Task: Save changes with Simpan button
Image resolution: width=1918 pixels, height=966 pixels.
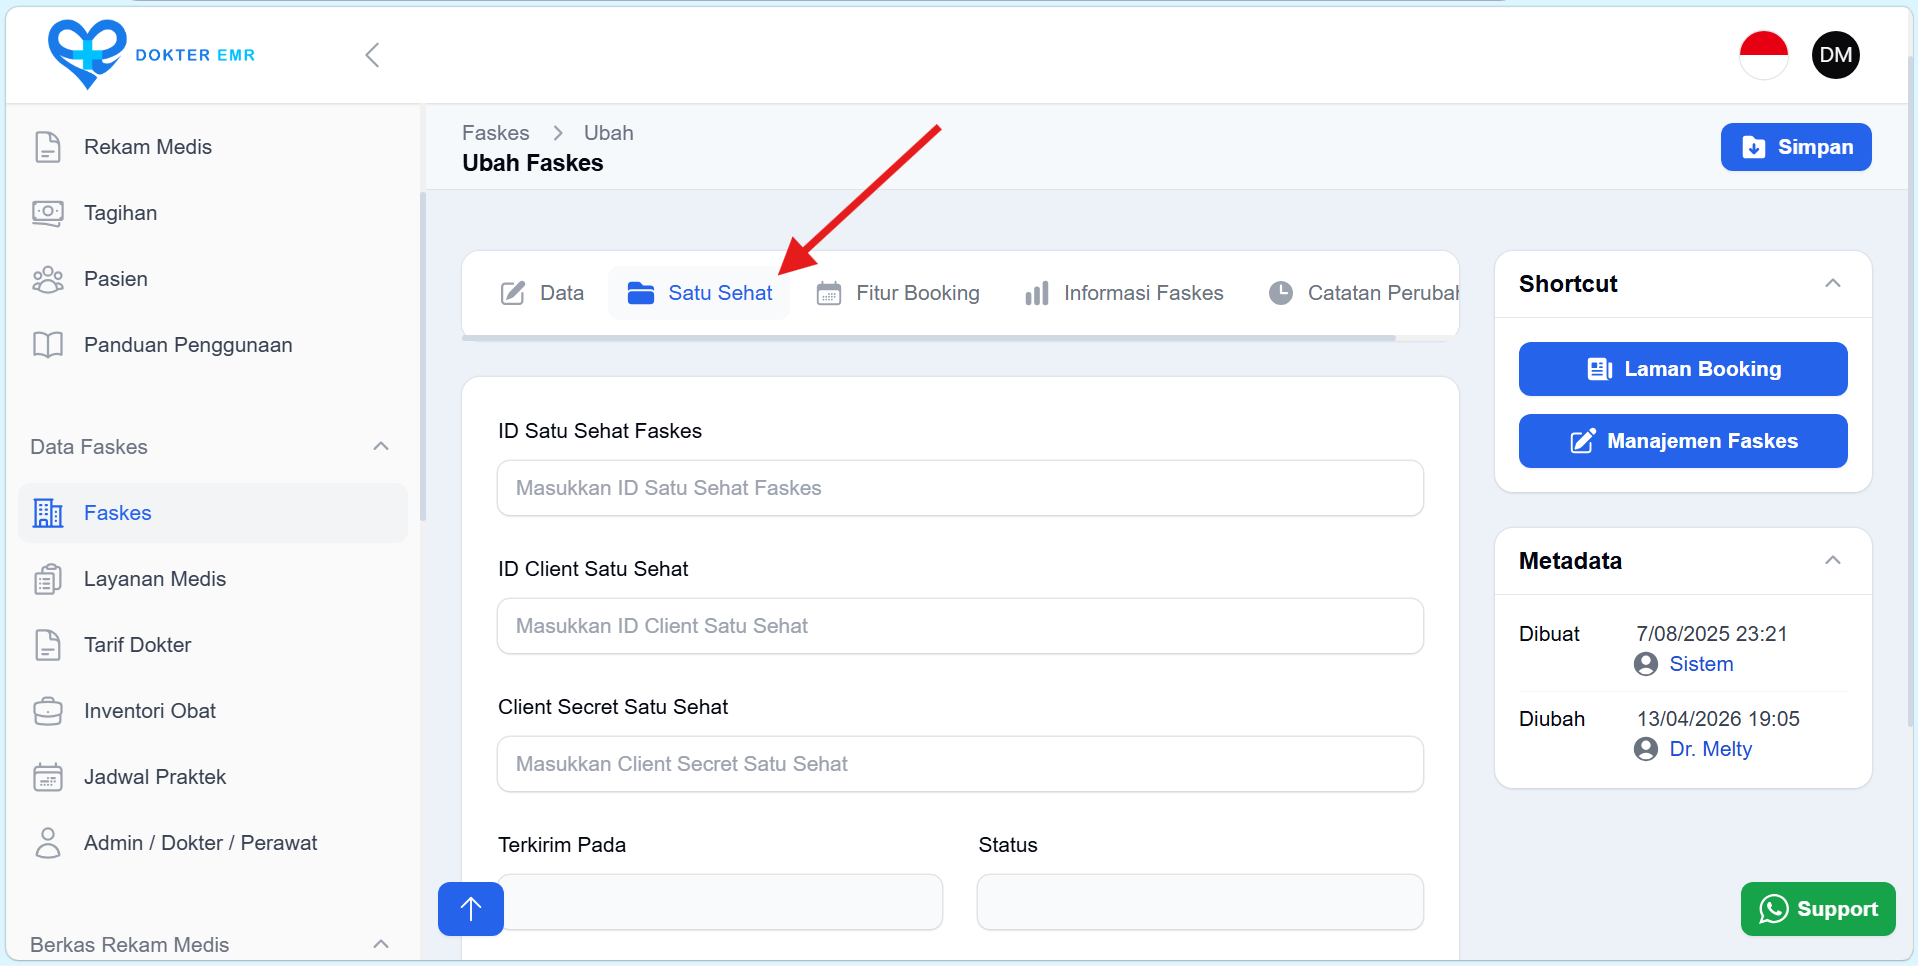Action: pyautogui.click(x=1796, y=147)
